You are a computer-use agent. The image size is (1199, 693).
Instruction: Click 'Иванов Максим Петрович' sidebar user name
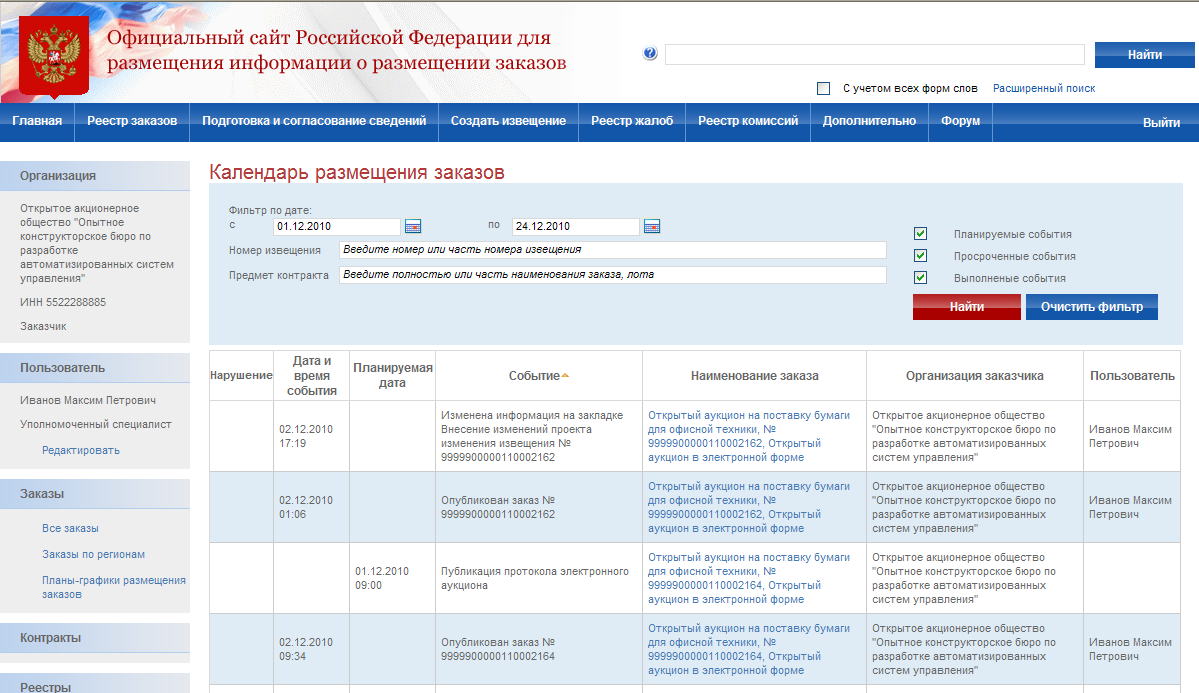[88, 400]
